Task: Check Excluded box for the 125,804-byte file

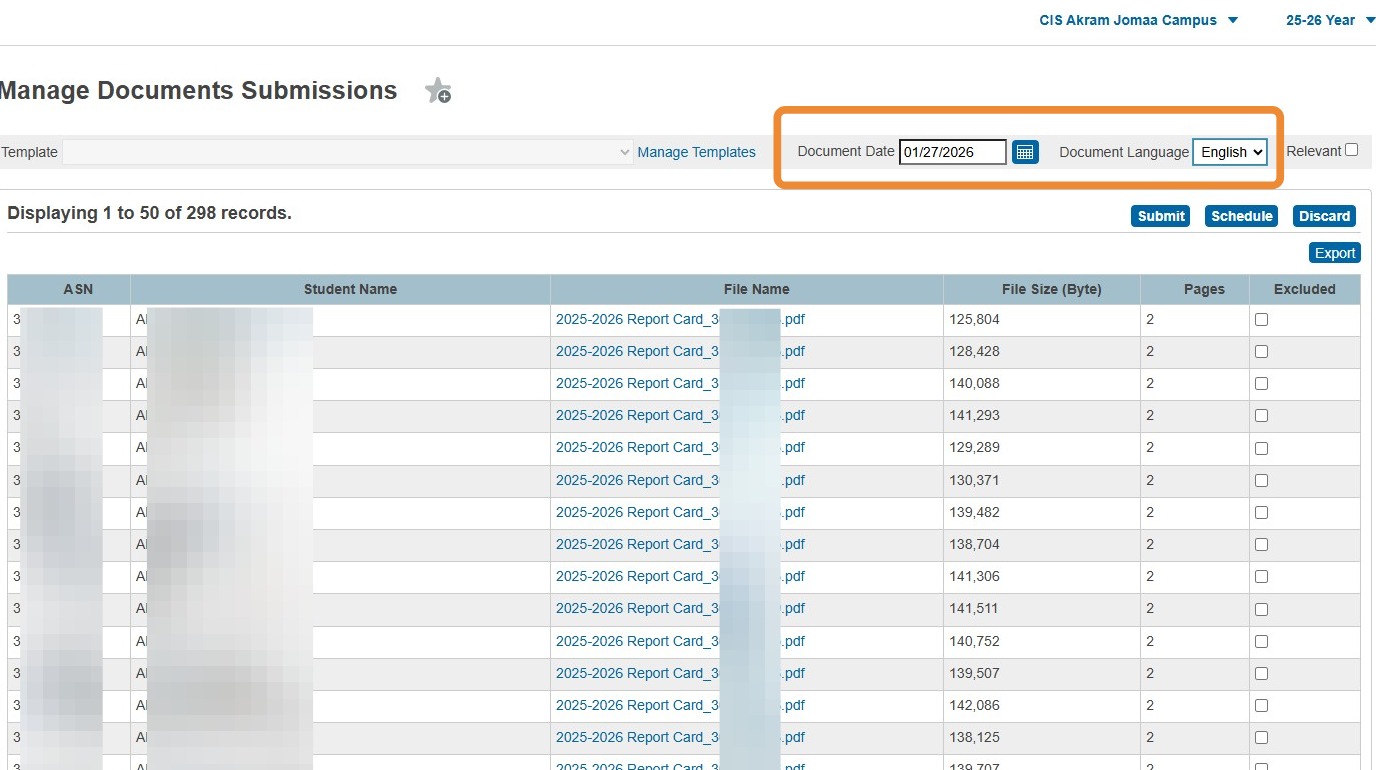Action: pos(1261,320)
